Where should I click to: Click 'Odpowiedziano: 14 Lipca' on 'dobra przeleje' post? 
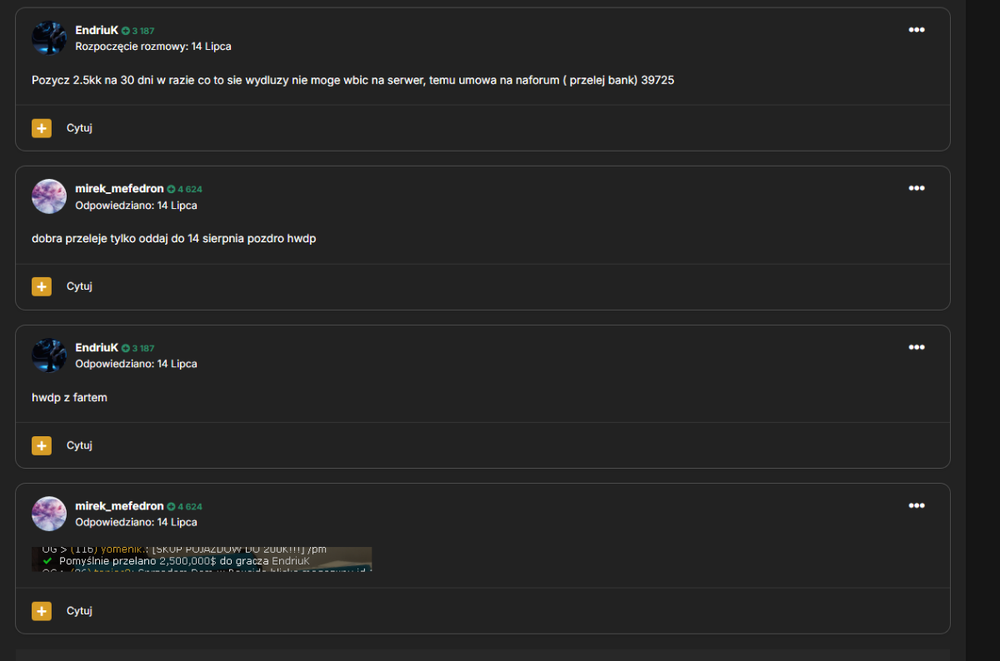[x=136, y=205]
